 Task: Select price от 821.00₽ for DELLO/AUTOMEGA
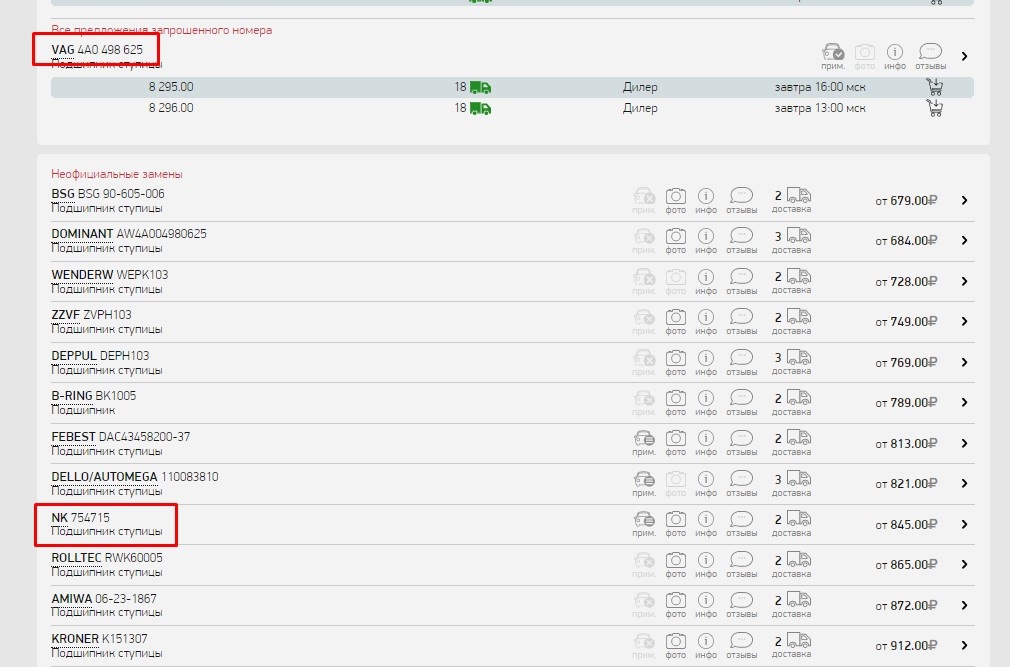click(906, 484)
